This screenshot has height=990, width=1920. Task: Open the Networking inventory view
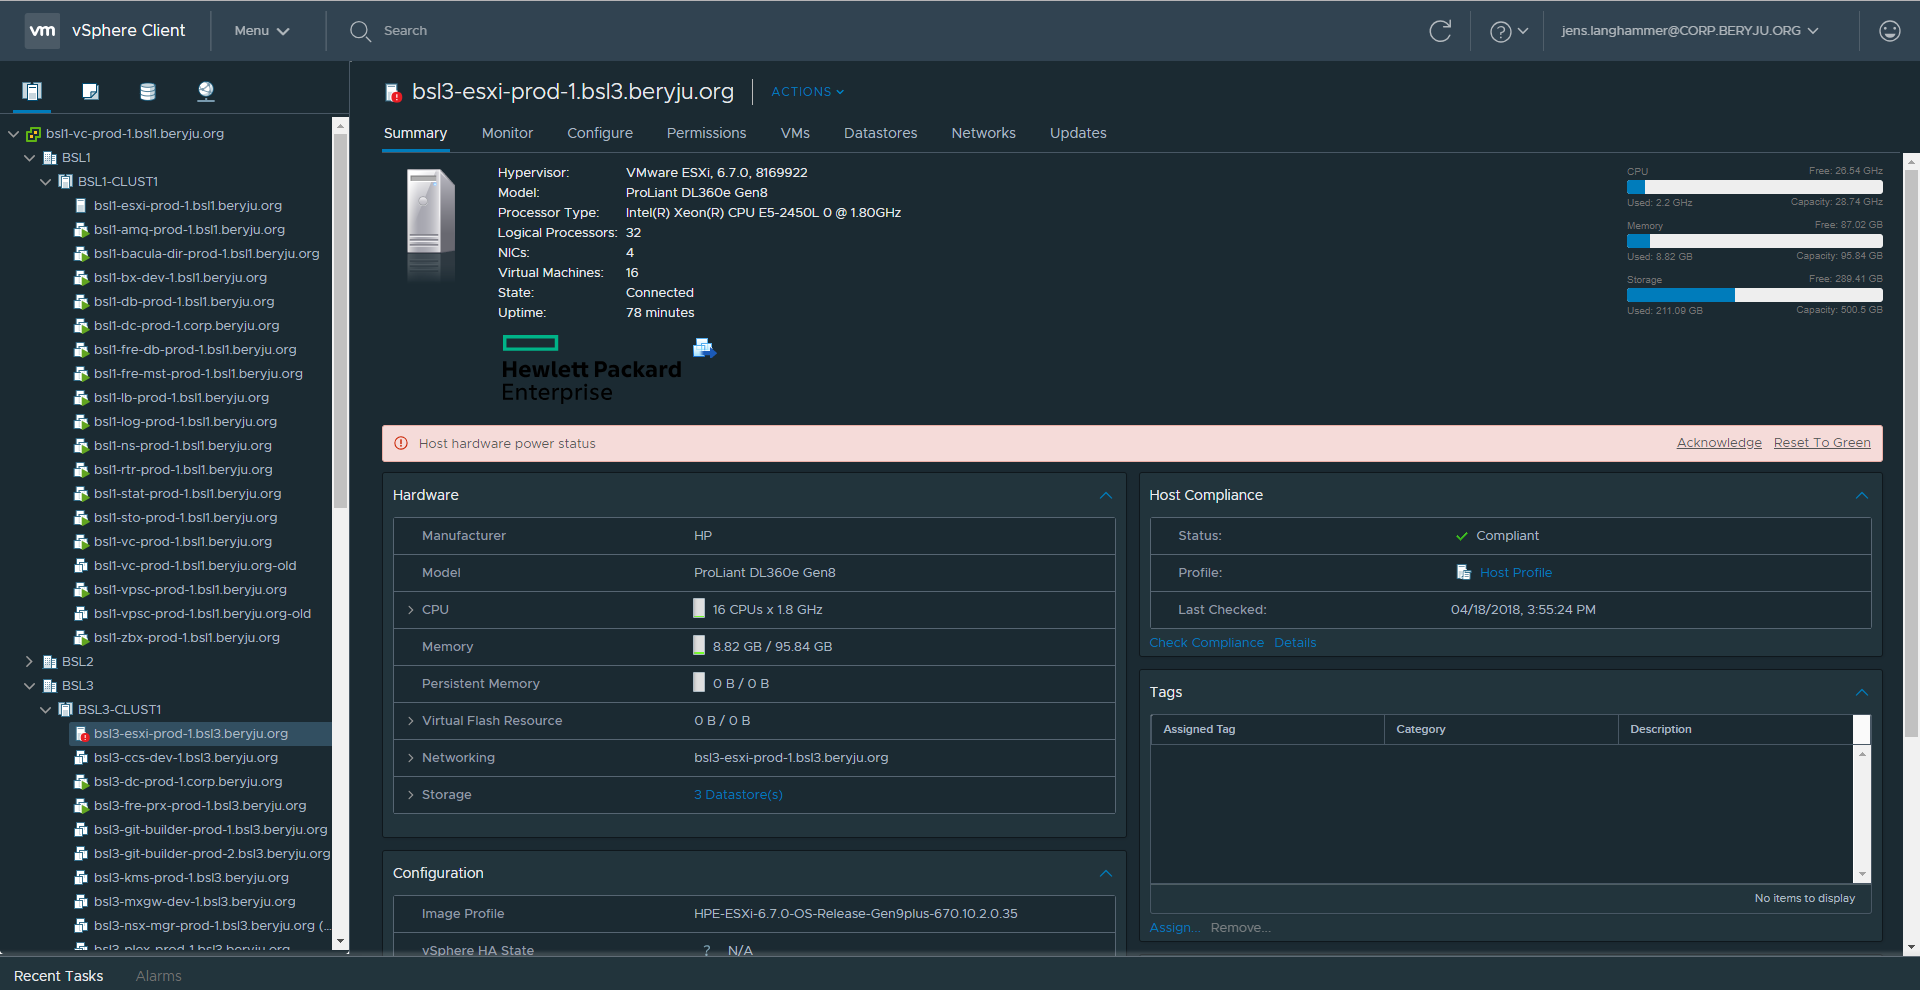tap(206, 91)
